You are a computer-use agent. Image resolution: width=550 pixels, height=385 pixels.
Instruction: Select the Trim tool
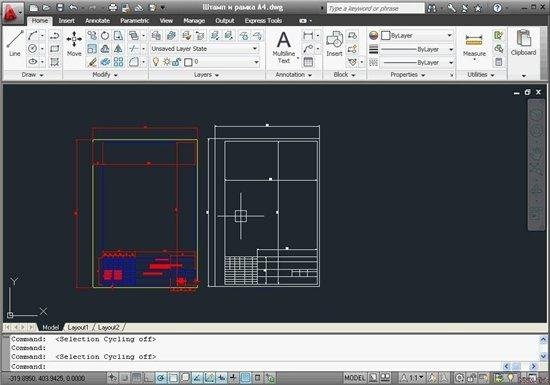point(133,49)
